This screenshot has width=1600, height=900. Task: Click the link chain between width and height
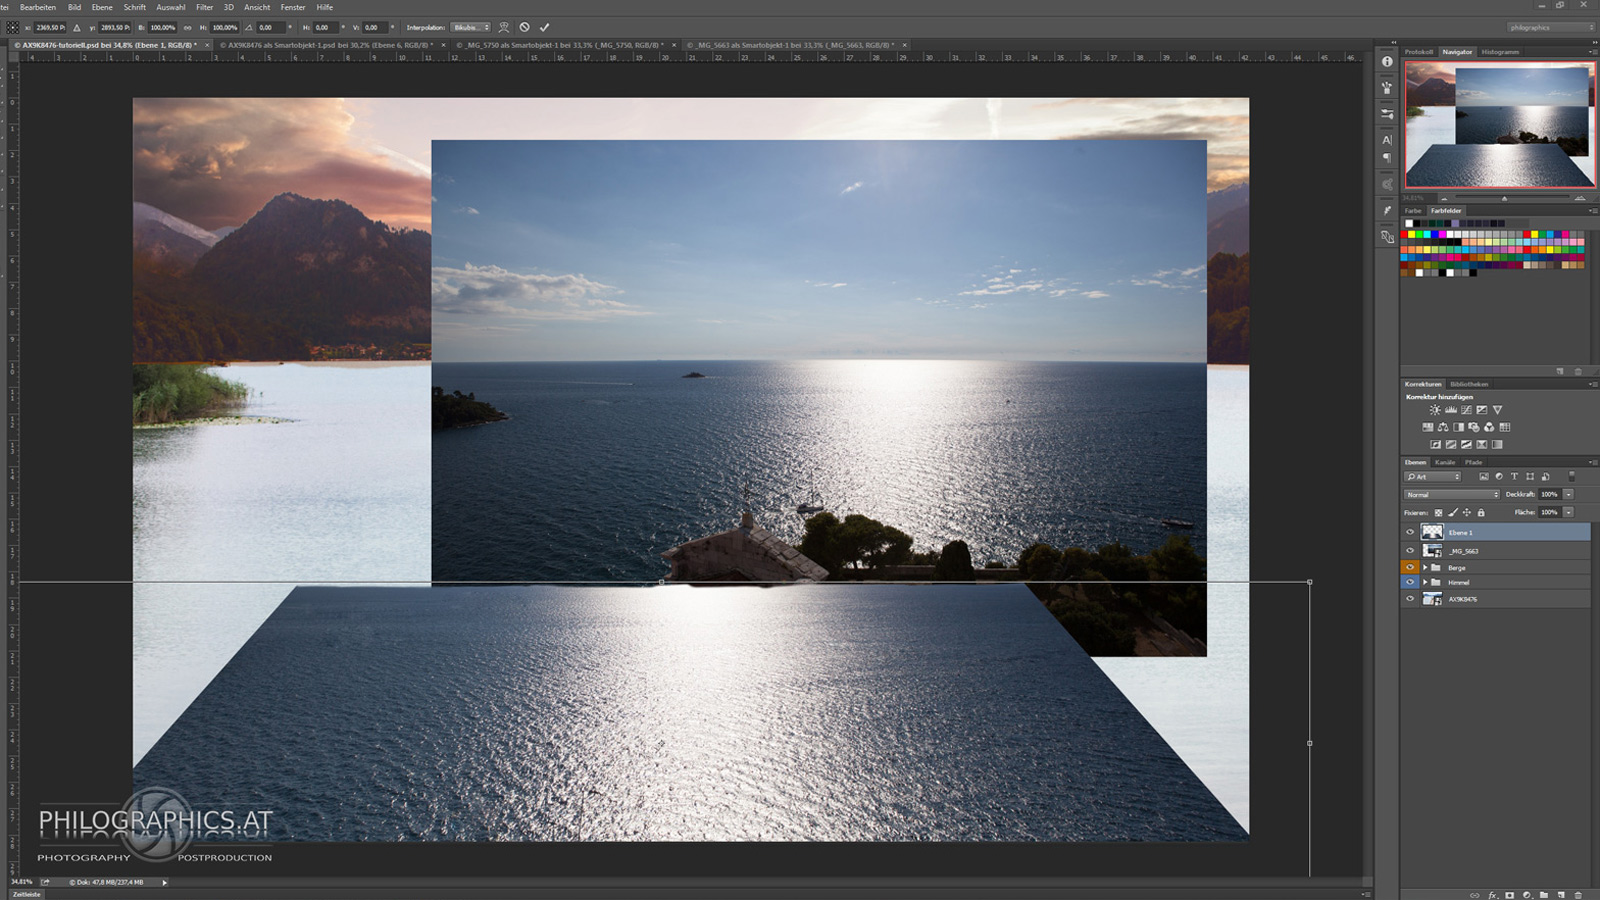click(187, 27)
